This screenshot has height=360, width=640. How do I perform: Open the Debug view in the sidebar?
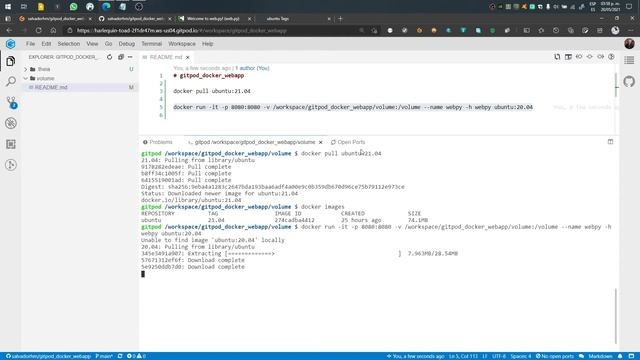[x=11, y=123]
